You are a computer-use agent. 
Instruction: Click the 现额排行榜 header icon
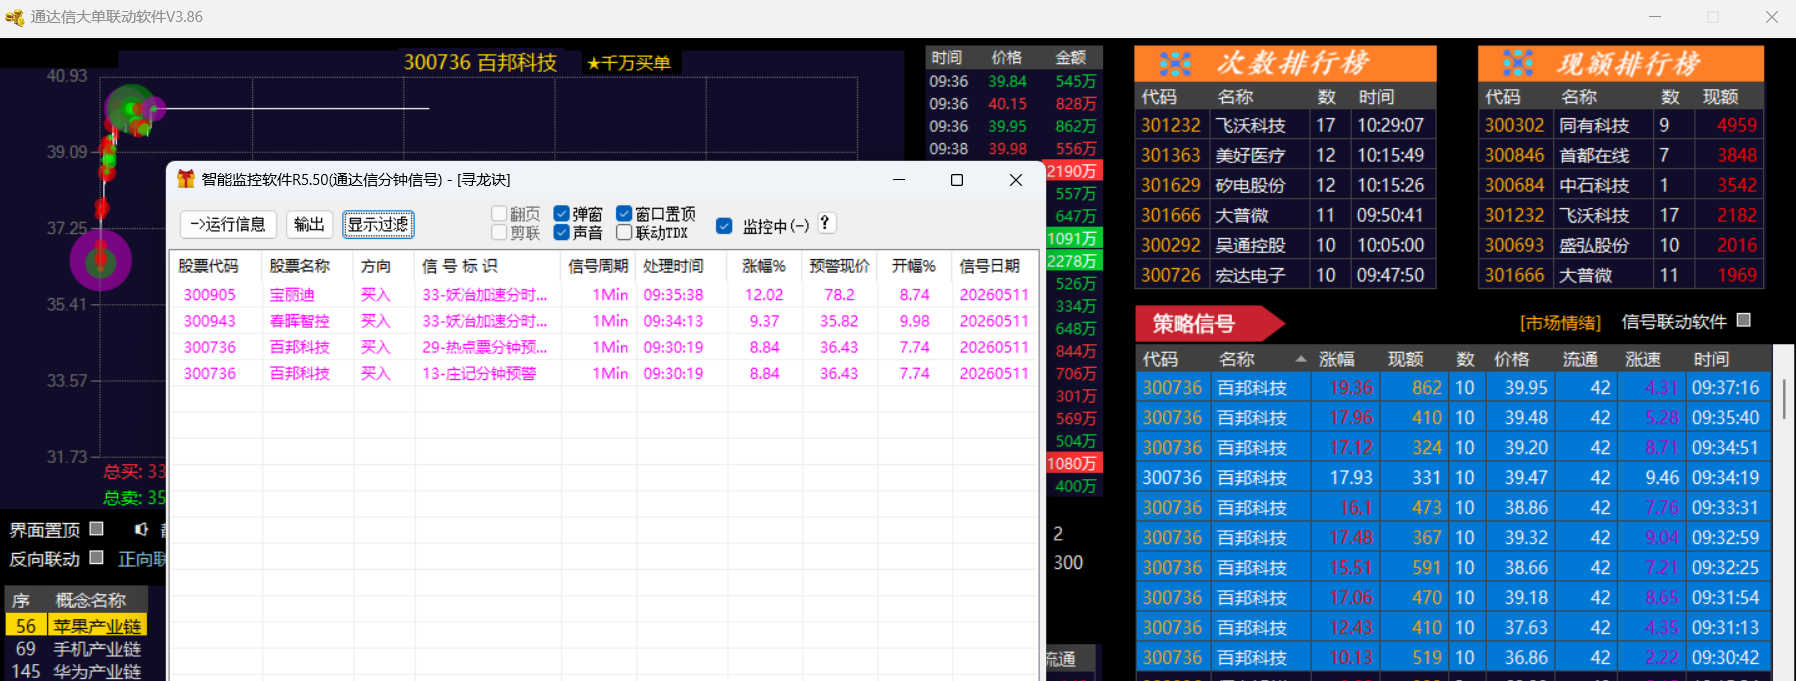pos(1518,64)
